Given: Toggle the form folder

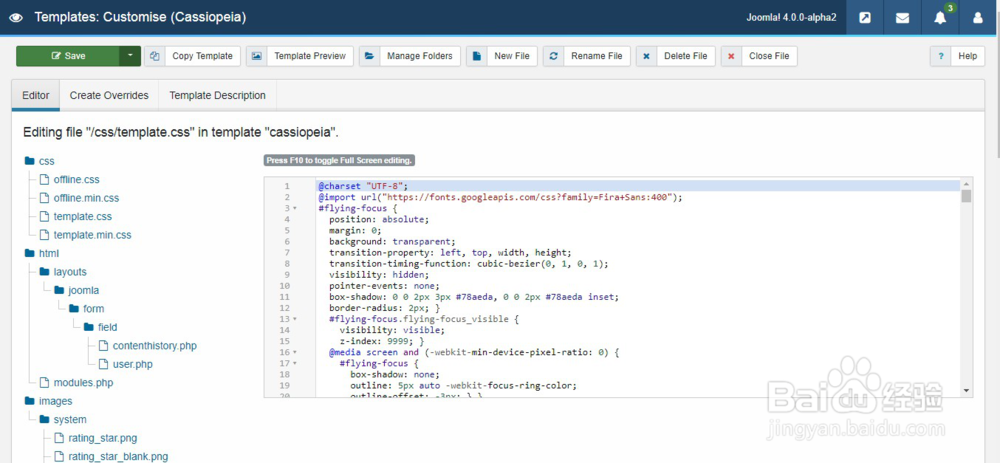Looking at the screenshot, I should coord(86,309).
